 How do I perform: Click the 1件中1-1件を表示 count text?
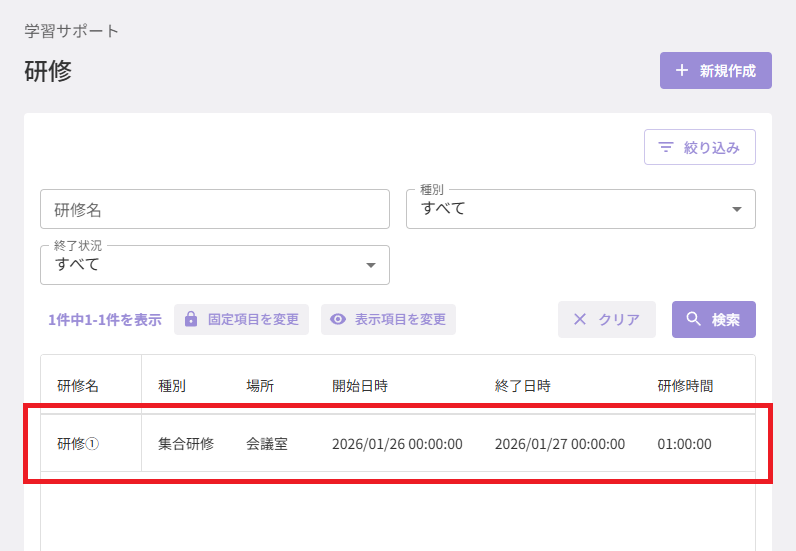click(x=105, y=319)
